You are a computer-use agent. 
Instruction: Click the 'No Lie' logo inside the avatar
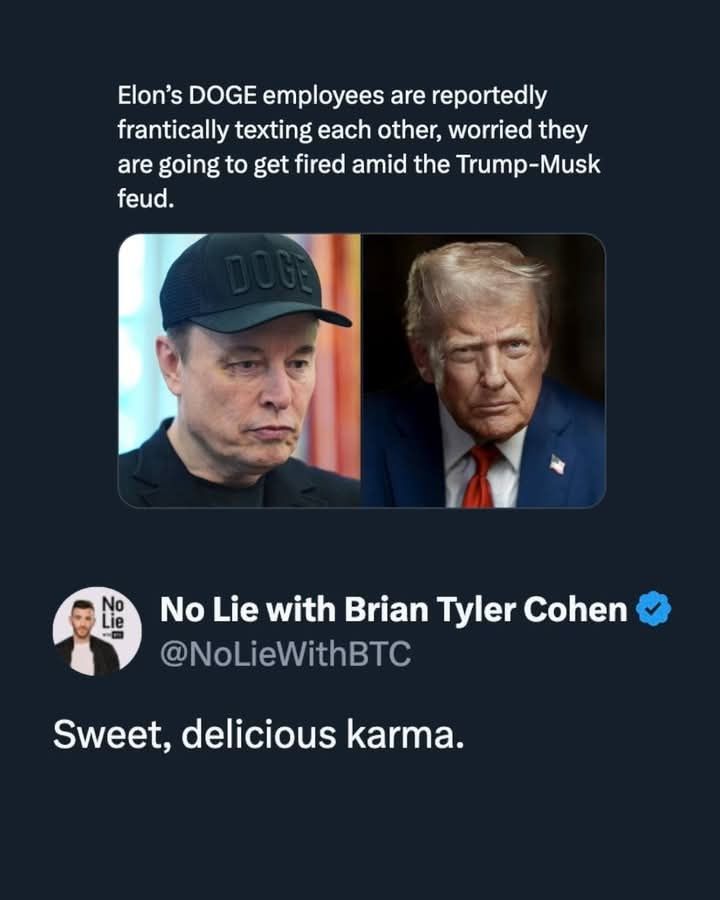(x=113, y=613)
